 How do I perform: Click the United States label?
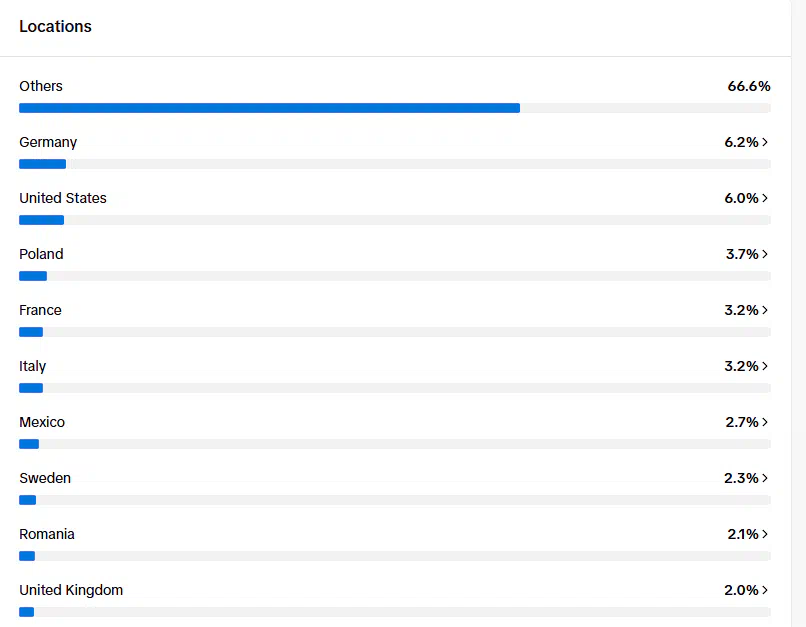coord(63,198)
